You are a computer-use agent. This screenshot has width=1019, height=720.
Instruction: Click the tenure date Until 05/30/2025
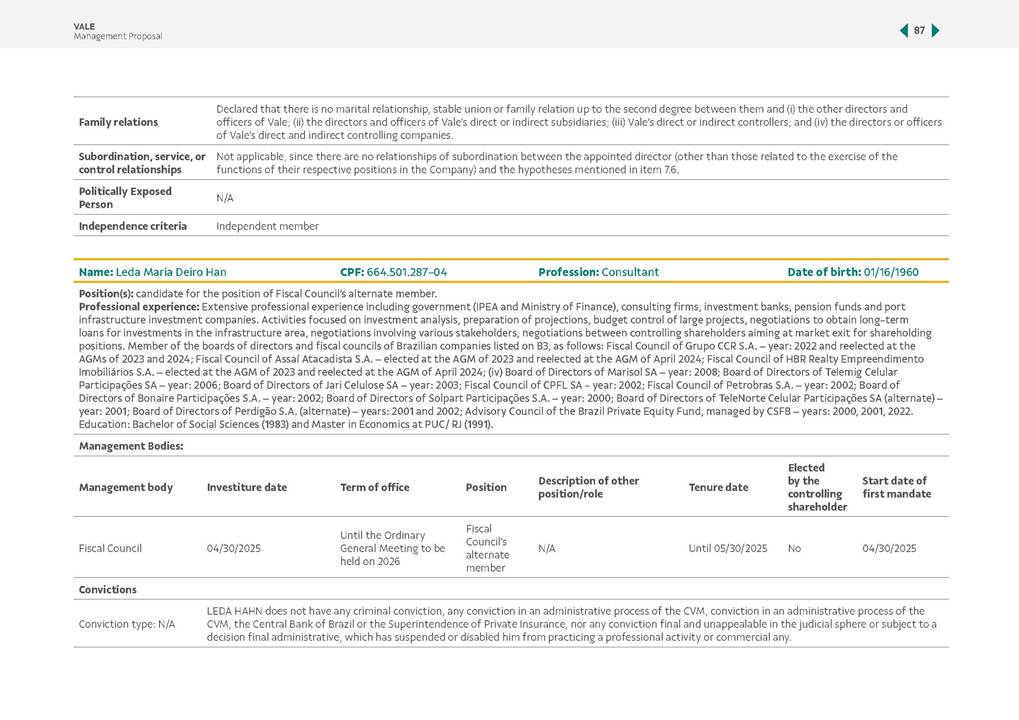coord(727,548)
